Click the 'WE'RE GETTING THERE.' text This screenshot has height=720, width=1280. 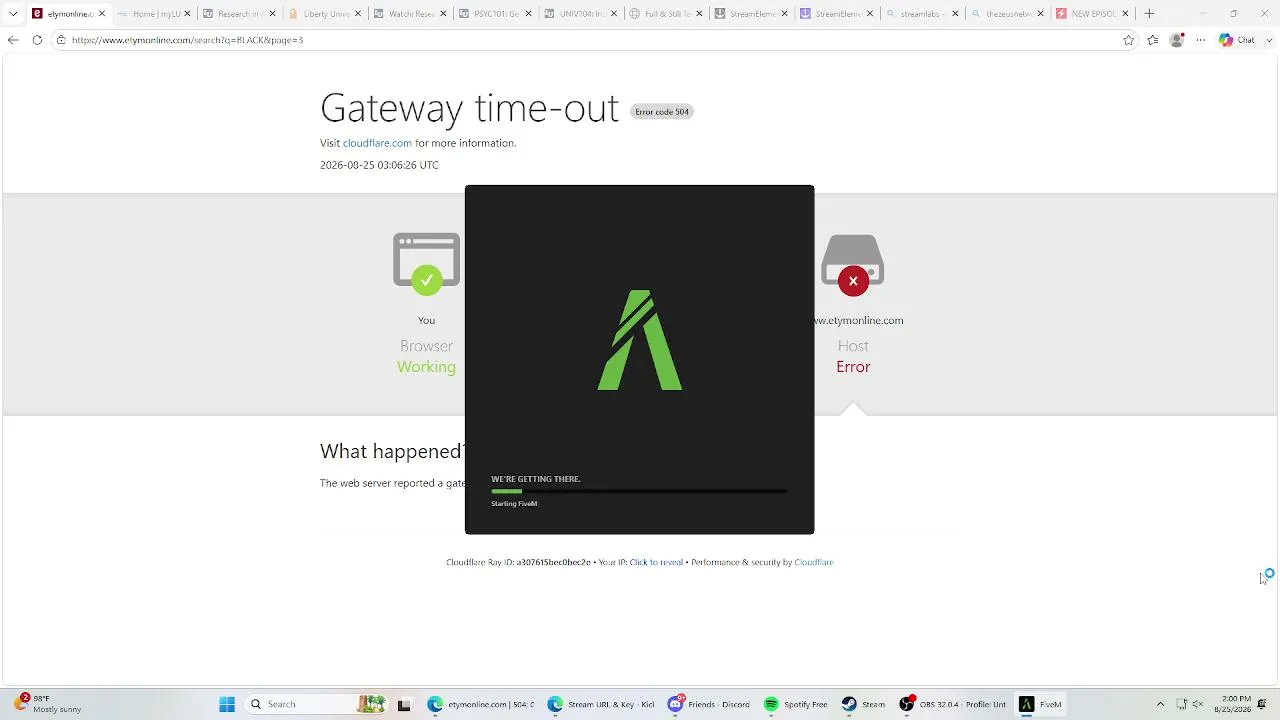click(x=536, y=479)
